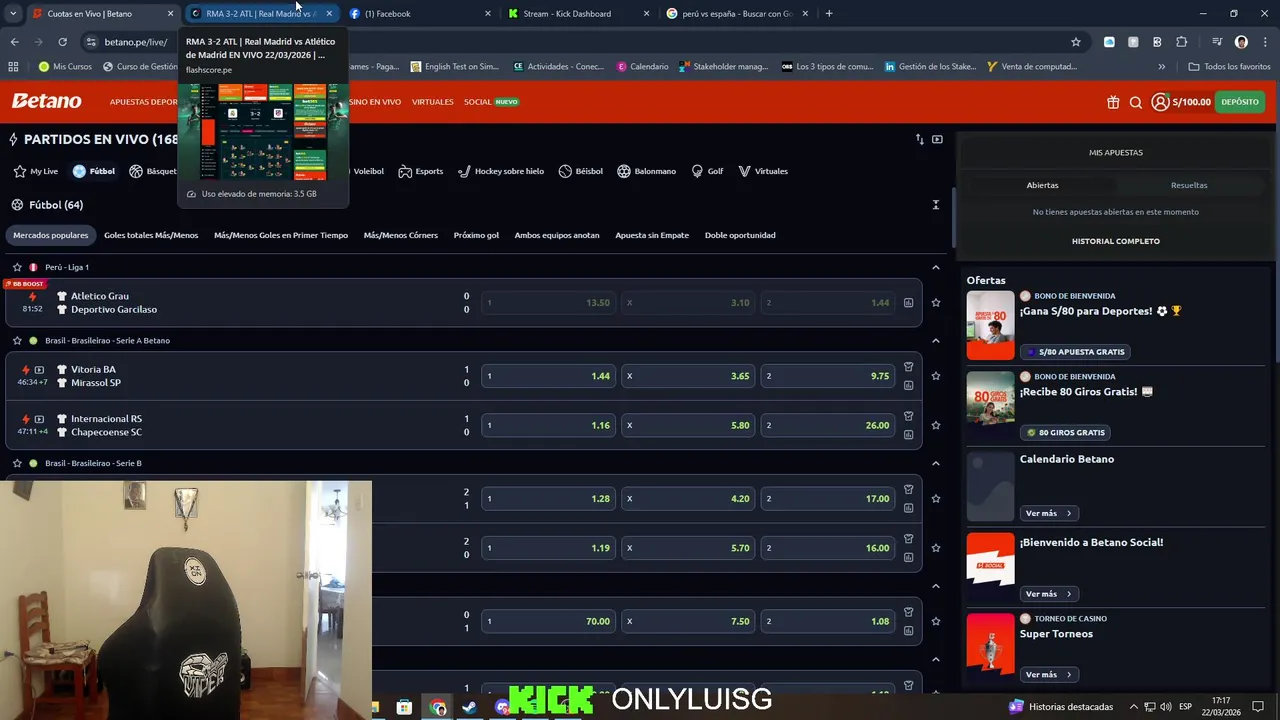Favorite the Brasileirao Serie B league star
Image resolution: width=1280 pixels, height=720 pixels.
[x=17, y=463]
